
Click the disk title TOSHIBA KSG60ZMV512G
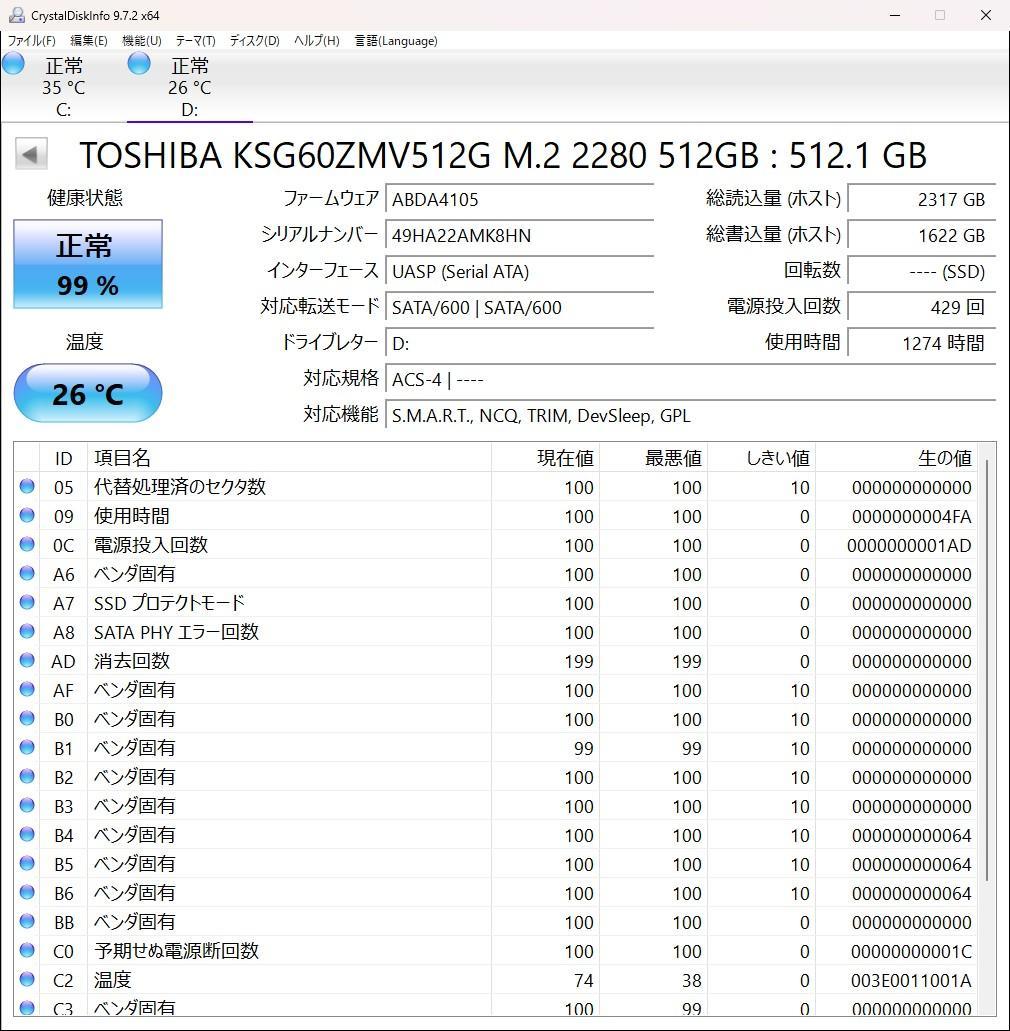pos(502,155)
